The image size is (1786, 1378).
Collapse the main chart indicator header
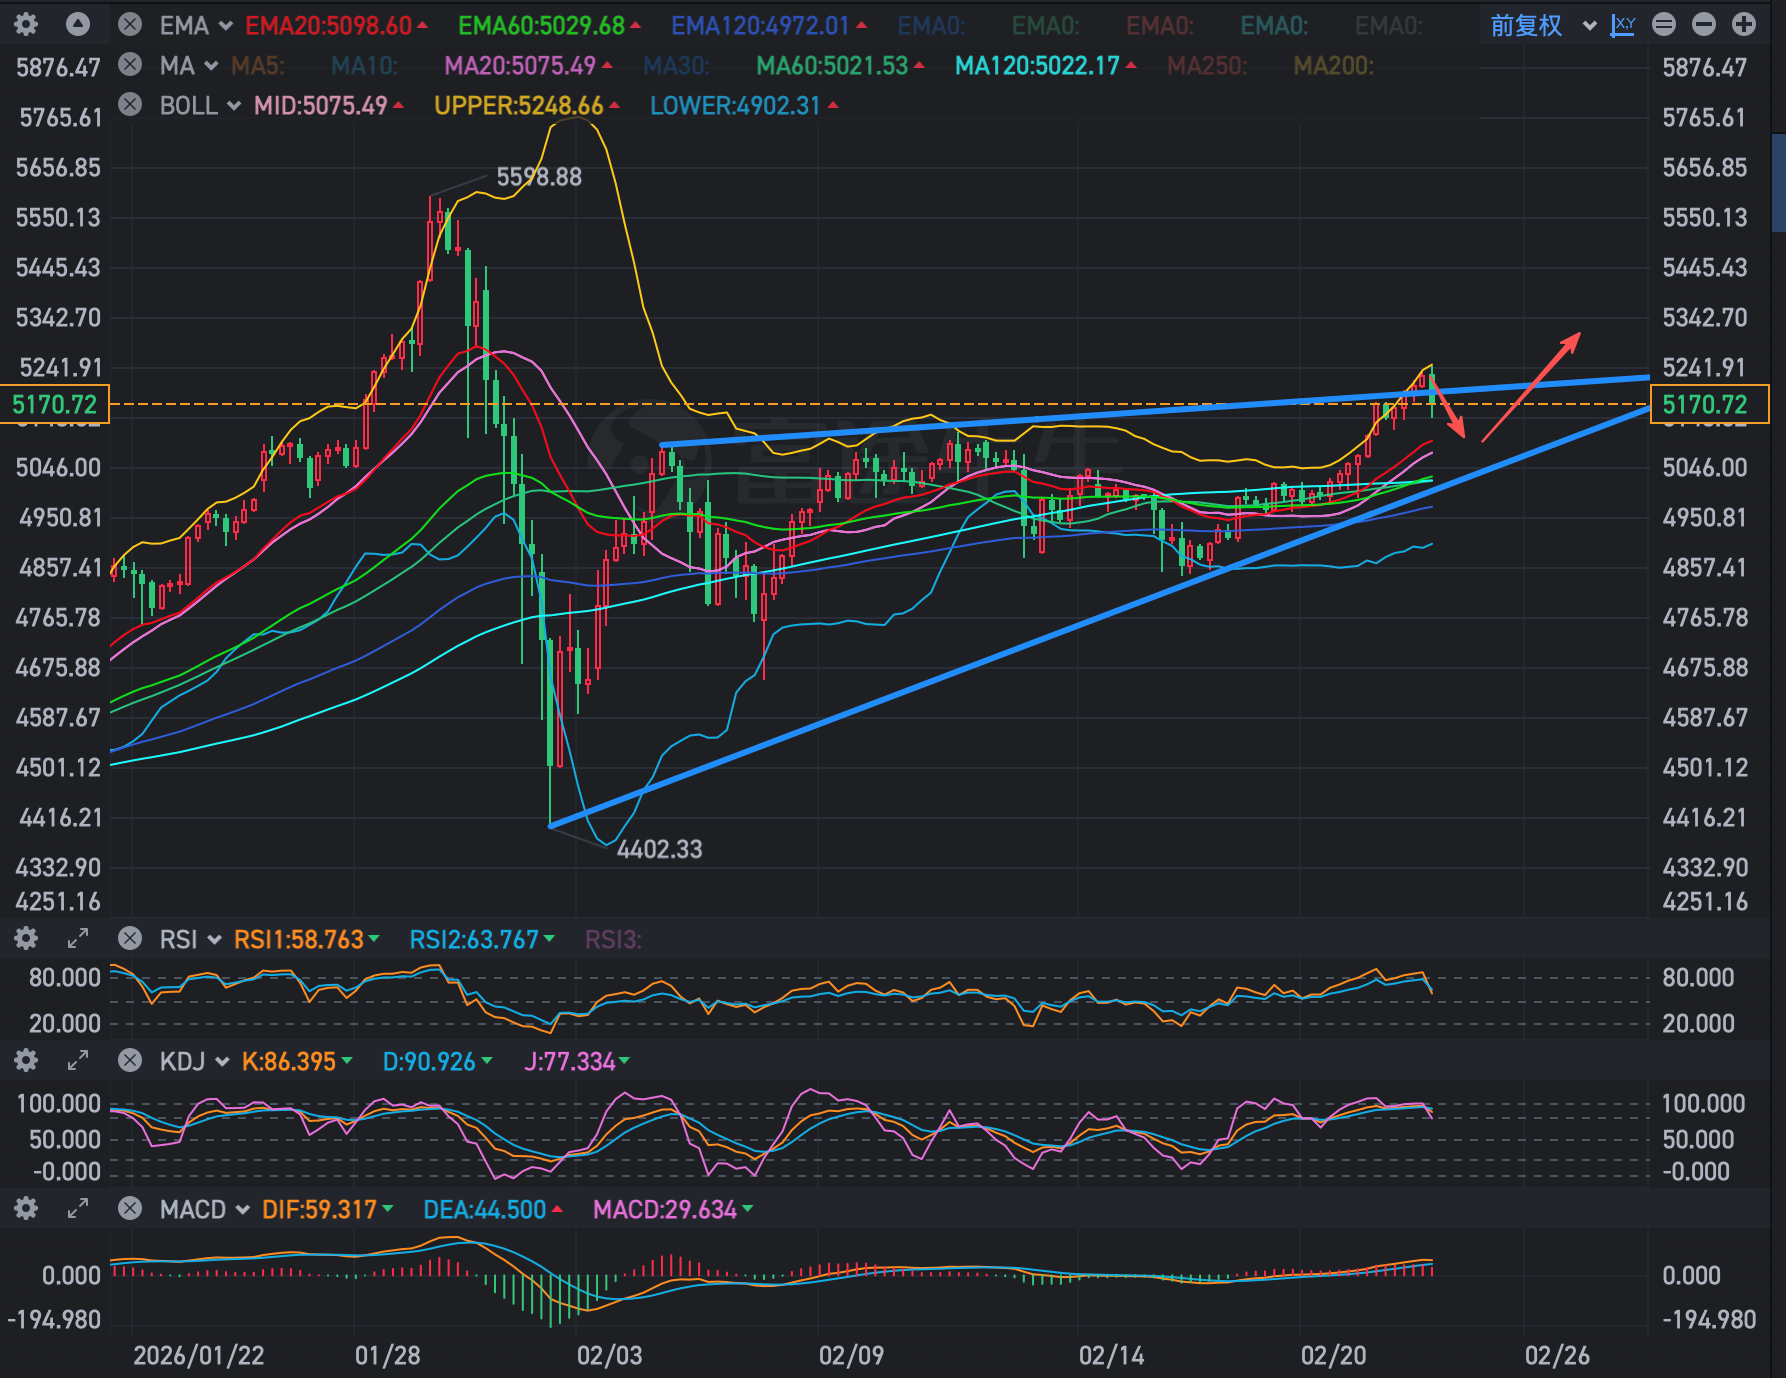coord(78,25)
